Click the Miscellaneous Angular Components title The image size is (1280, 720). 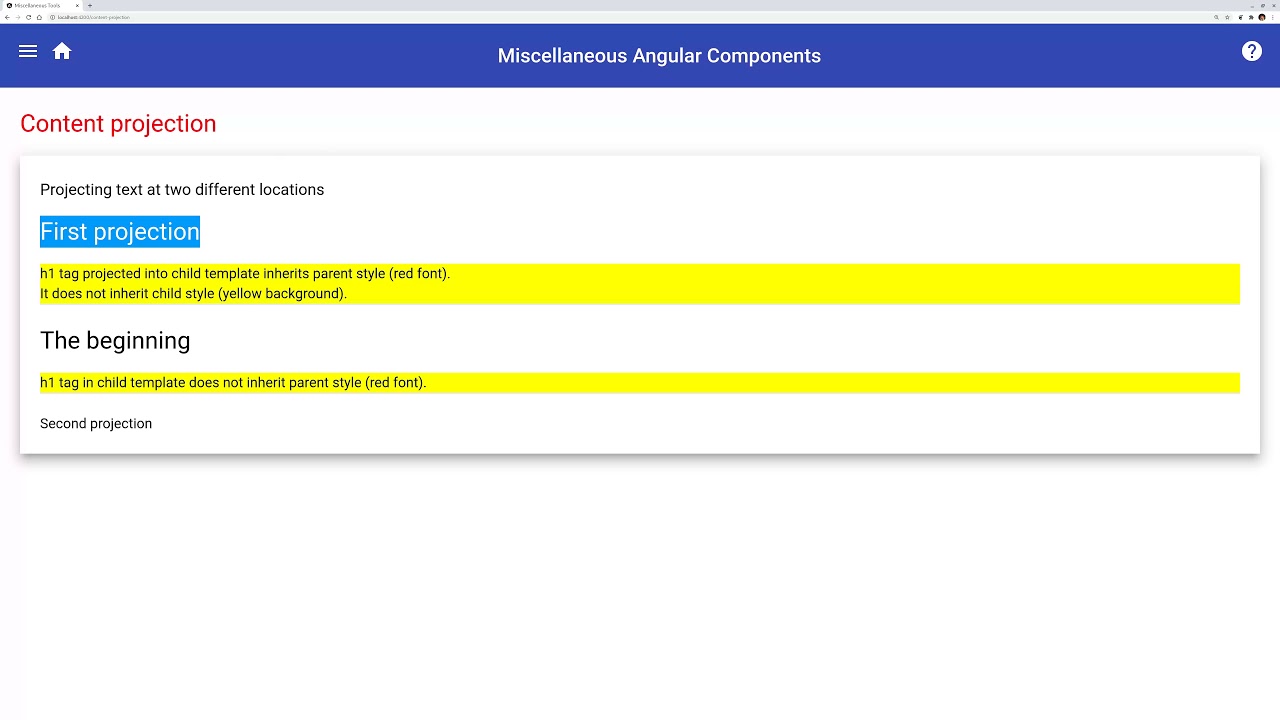[x=659, y=56]
